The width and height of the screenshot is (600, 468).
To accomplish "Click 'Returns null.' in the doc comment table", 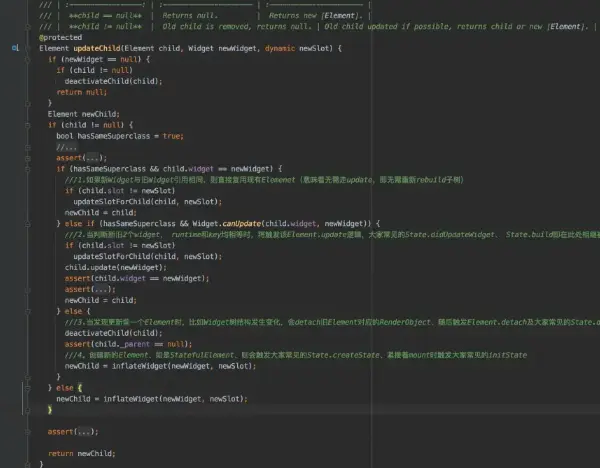I will pos(190,16).
